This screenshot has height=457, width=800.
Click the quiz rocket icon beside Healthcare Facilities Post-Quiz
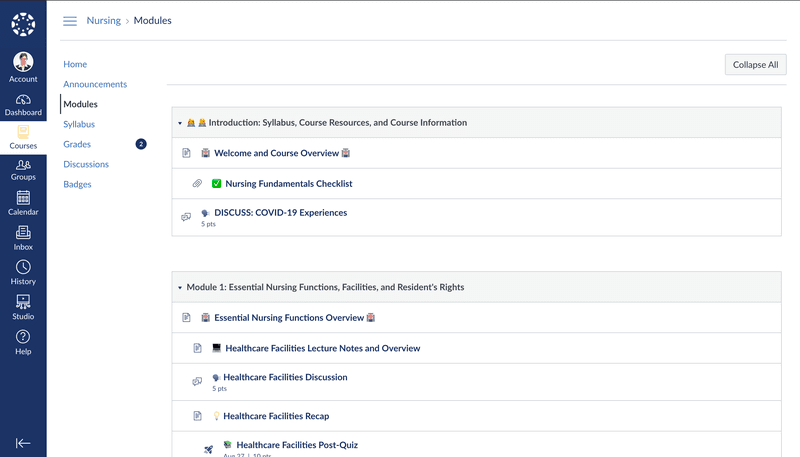[209, 449]
